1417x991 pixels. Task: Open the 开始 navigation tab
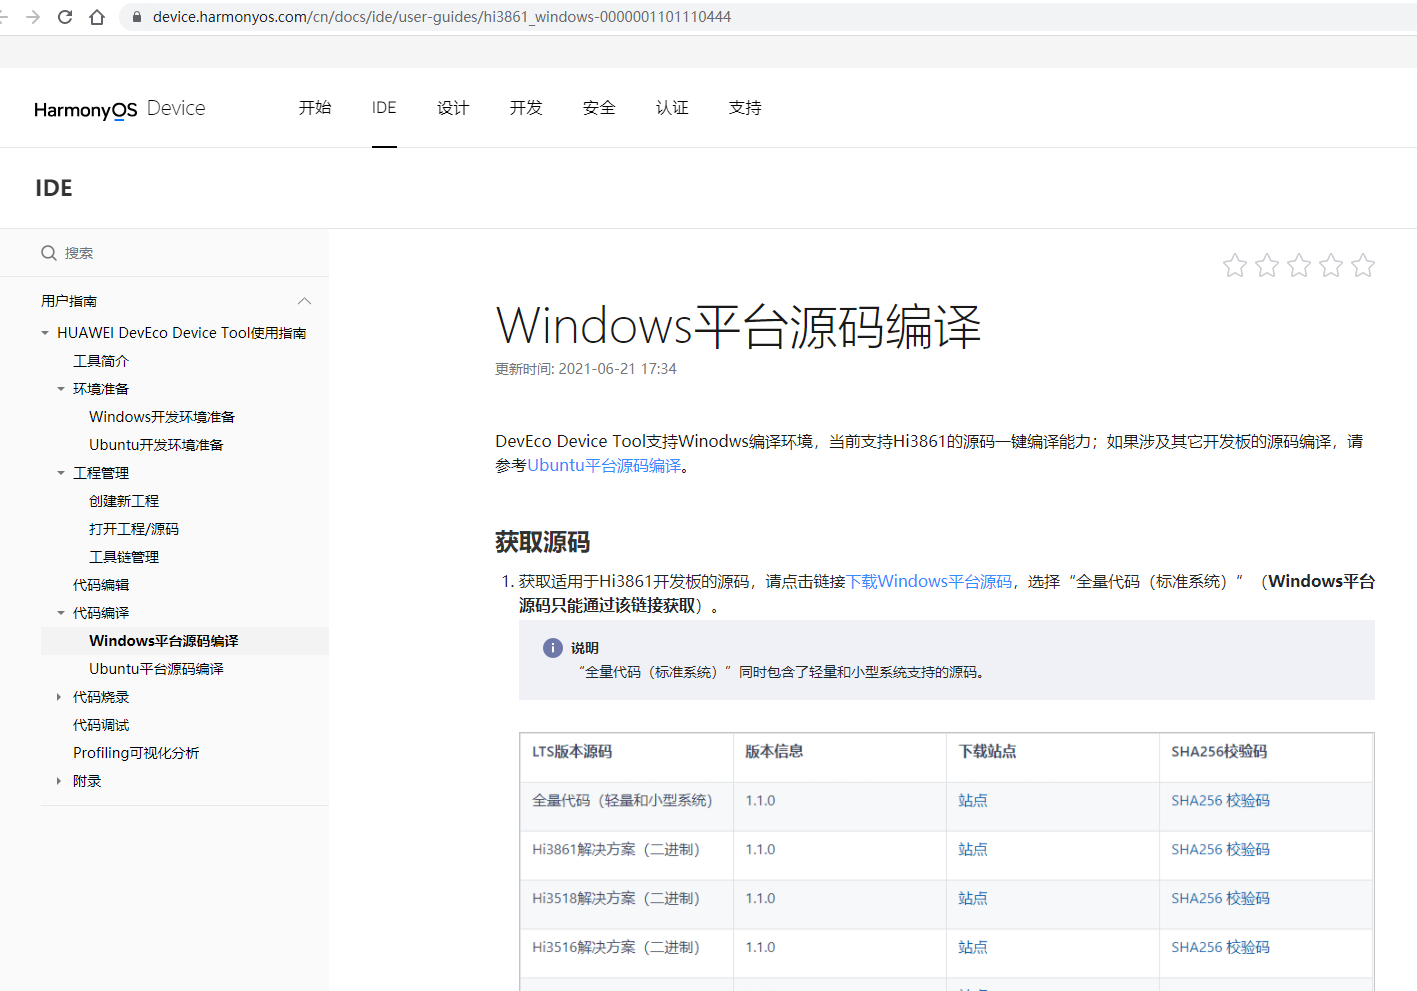tap(315, 108)
